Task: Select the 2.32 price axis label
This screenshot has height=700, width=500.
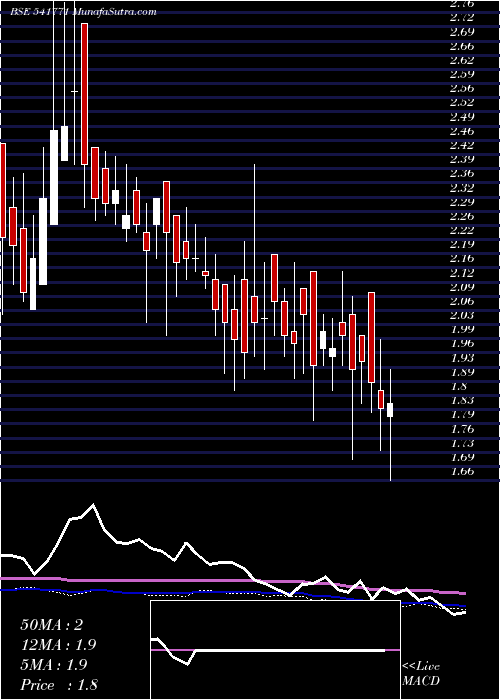Action: pos(461,188)
